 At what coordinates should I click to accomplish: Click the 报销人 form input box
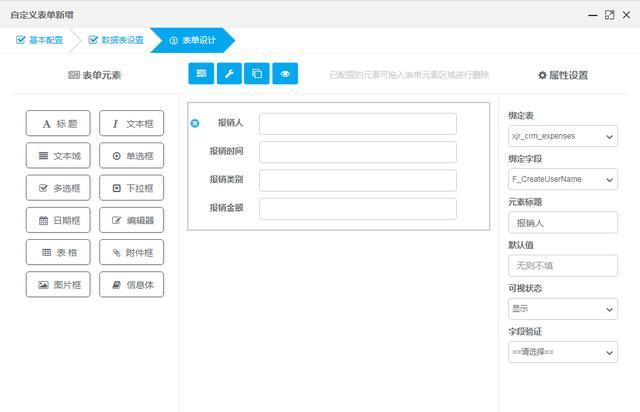[358, 124]
